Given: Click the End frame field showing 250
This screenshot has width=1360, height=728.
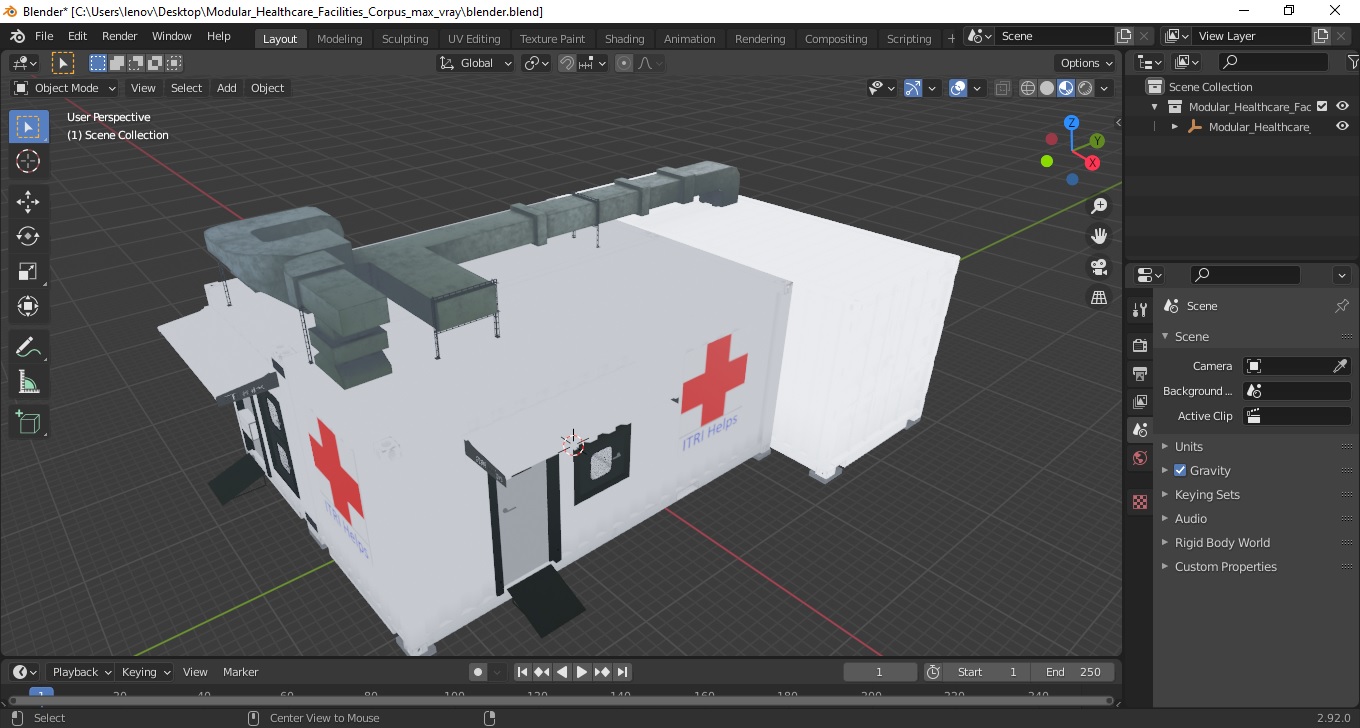Looking at the screenshot, I should tap(1073, 672).
